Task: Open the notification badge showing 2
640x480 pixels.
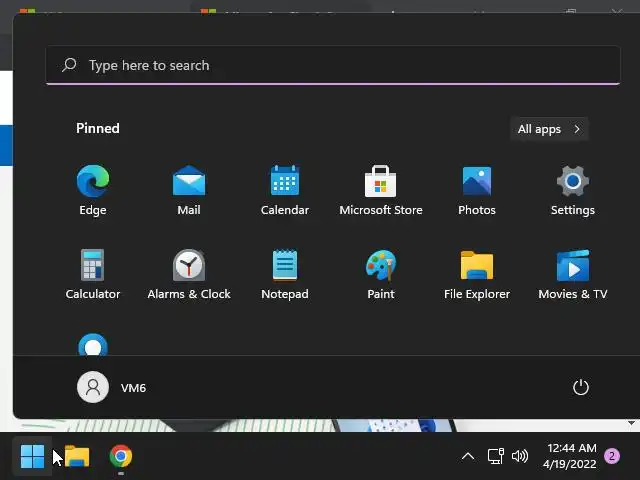Action: point(612,456)
